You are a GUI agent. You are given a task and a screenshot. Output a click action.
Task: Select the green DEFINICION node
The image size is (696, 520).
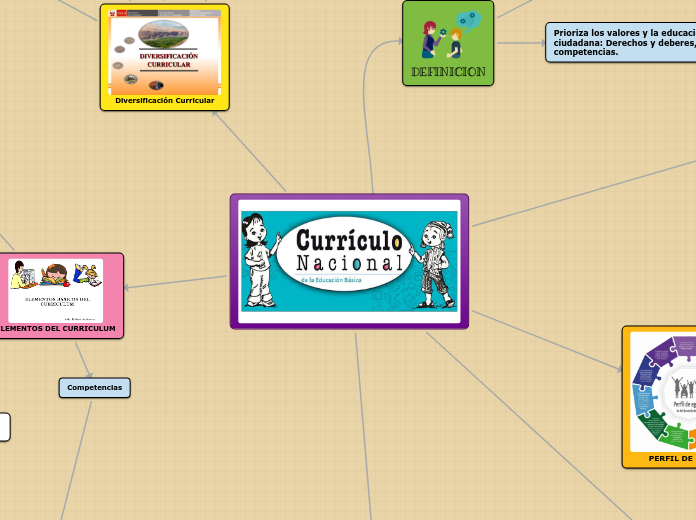[448, 43]
